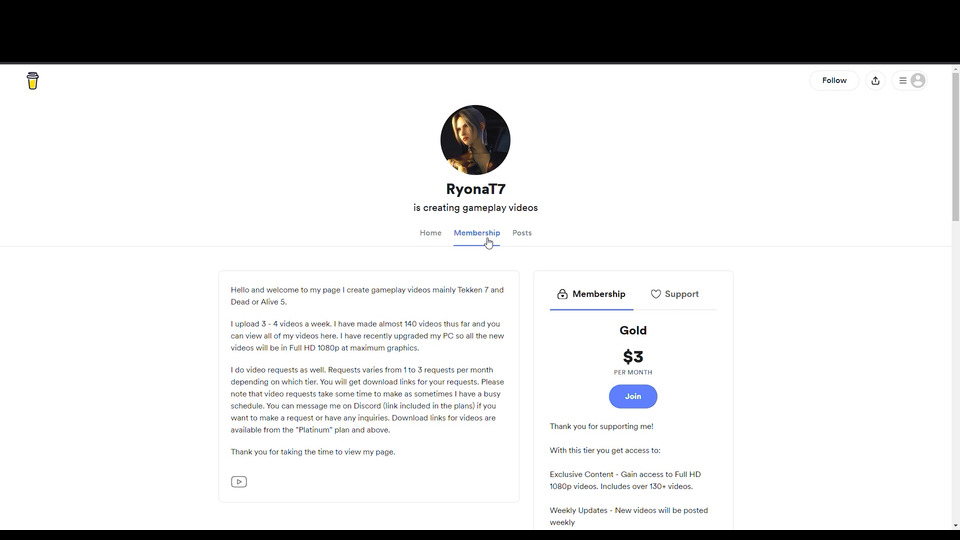This screenshot has height=540, width=960.
Task: Open RyonaT7 profile picture
Action: [475, 140]
